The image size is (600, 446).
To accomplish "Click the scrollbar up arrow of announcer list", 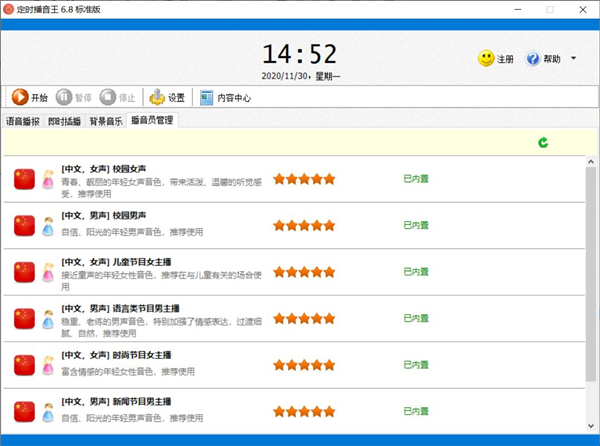I will click(591, 162).
